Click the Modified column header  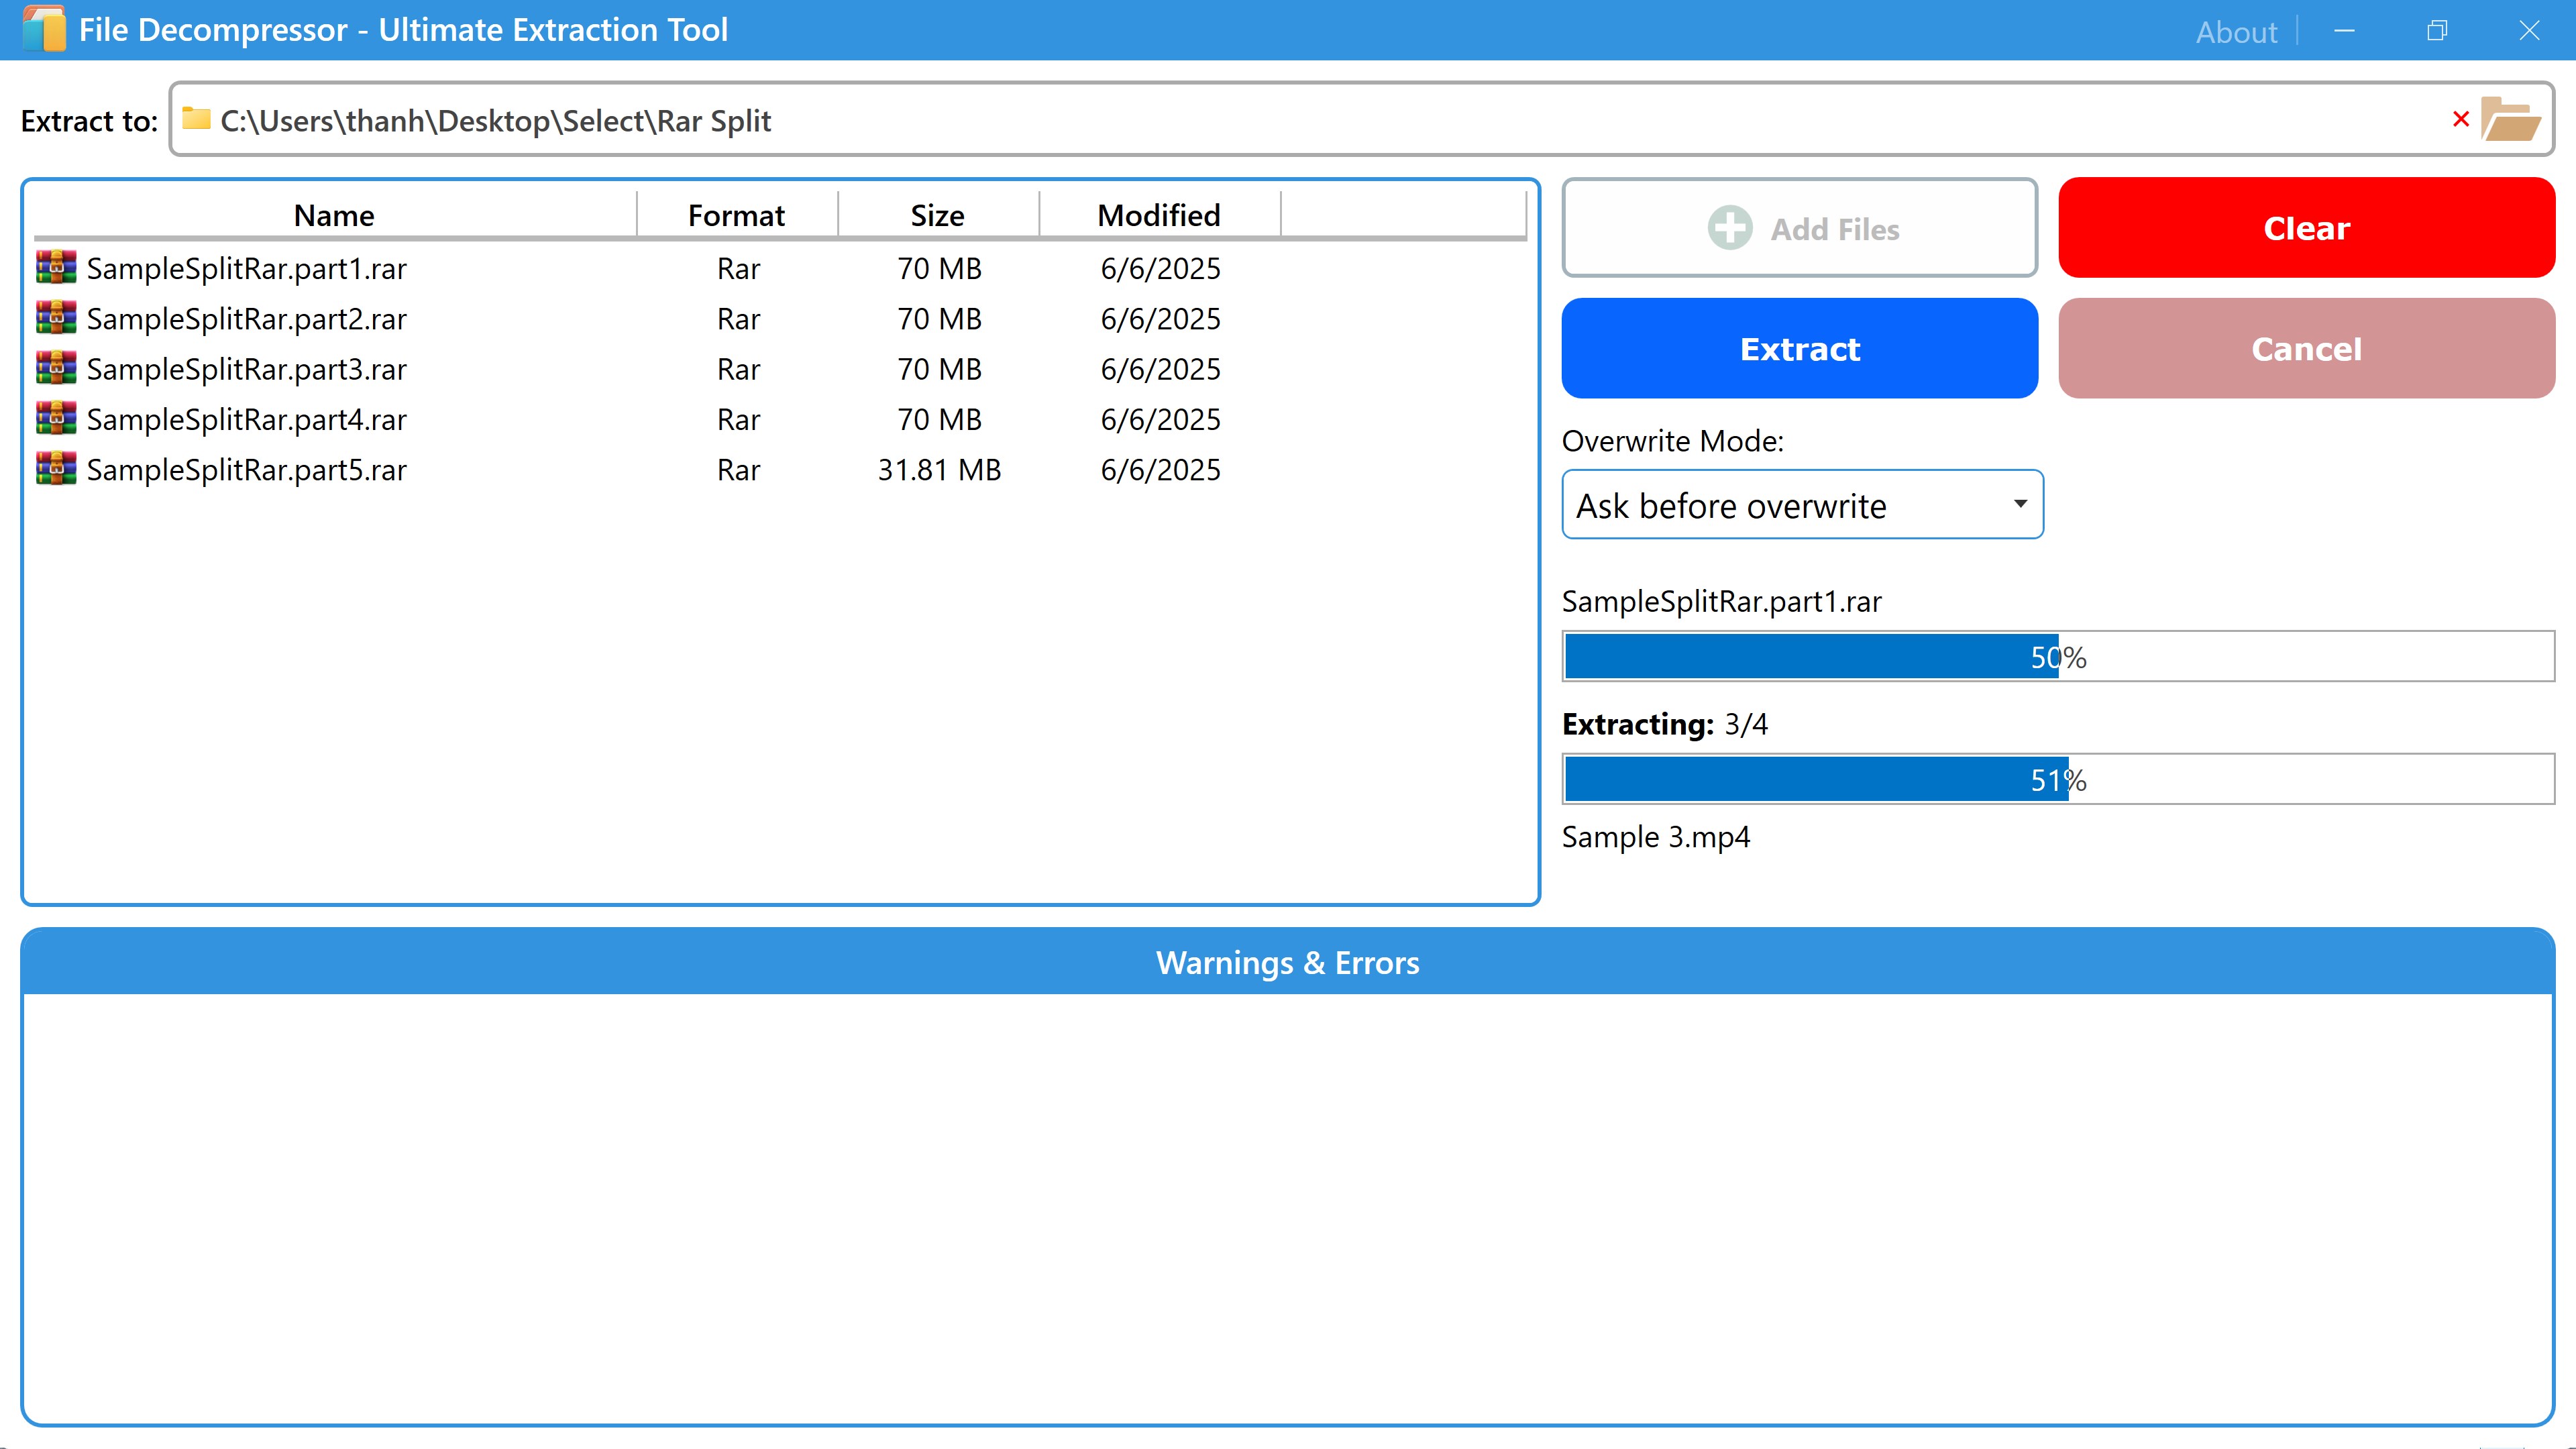(x=1158, y=215)
